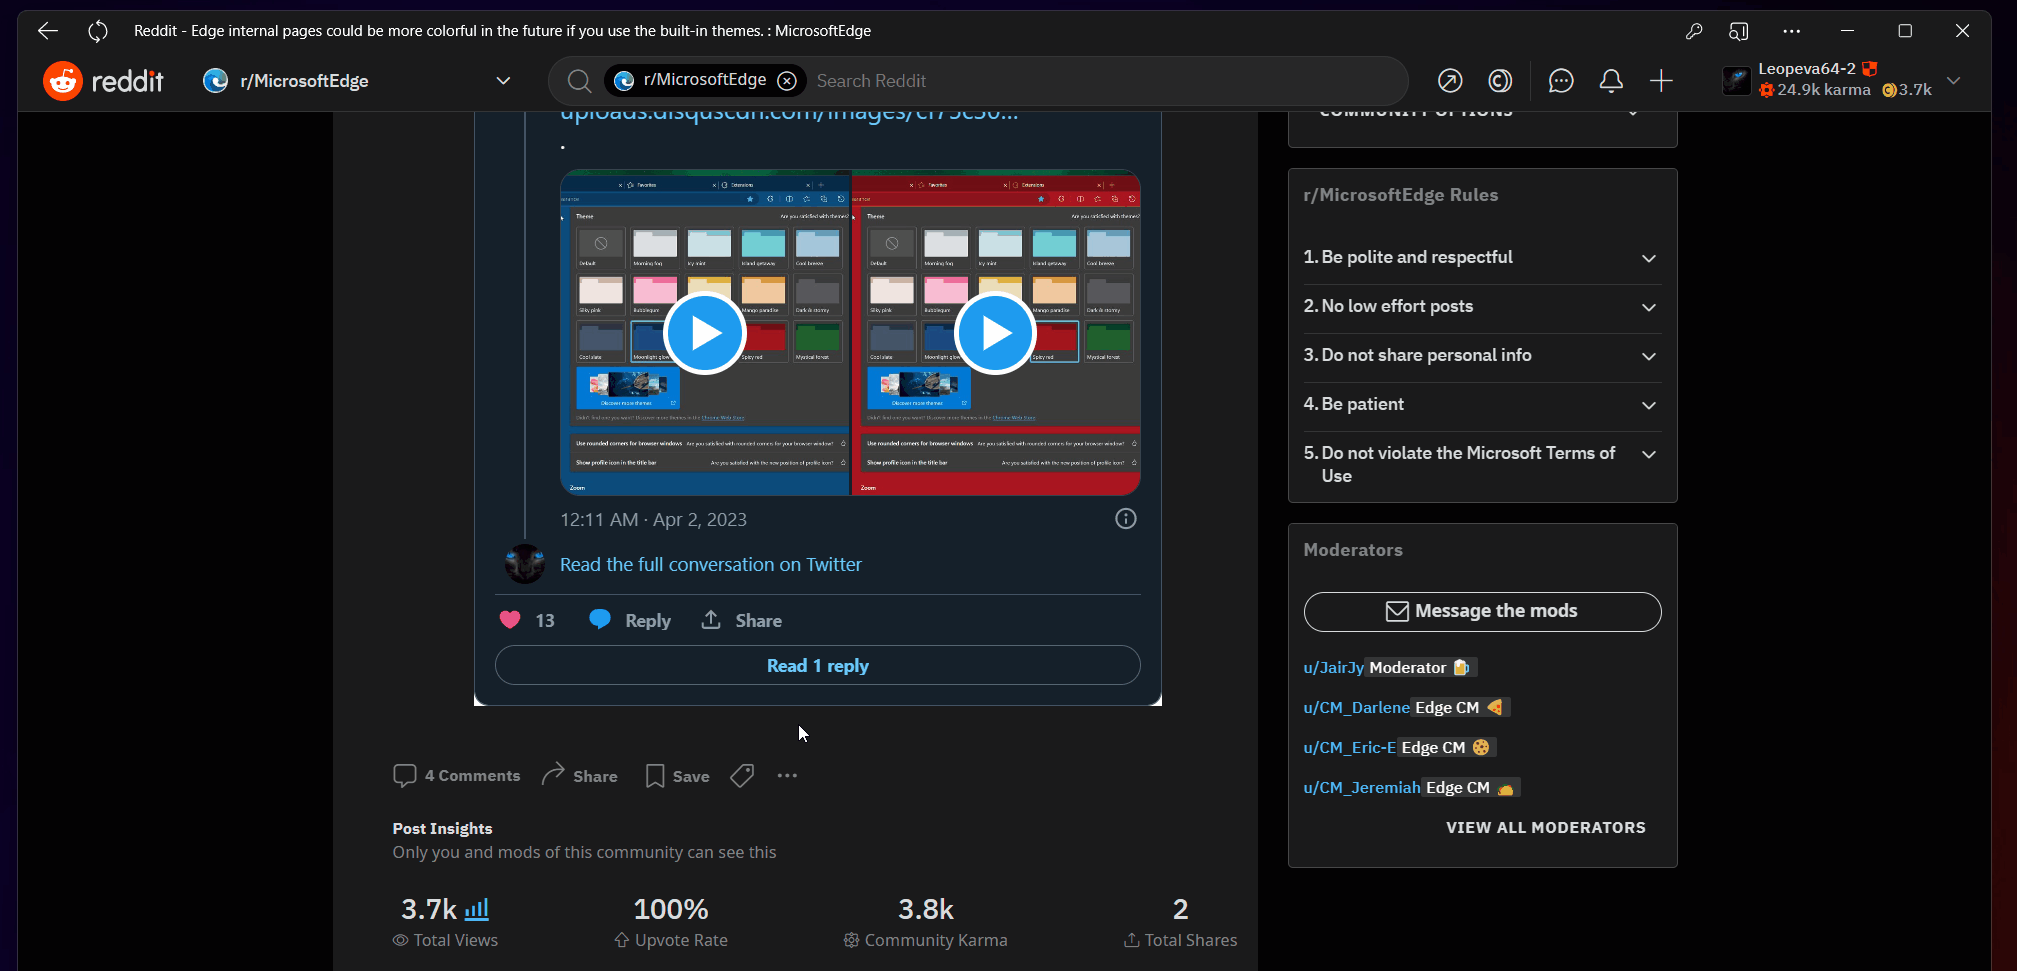
Task: Open the browser three-dot app menu
Action: tap(1791, 31)
